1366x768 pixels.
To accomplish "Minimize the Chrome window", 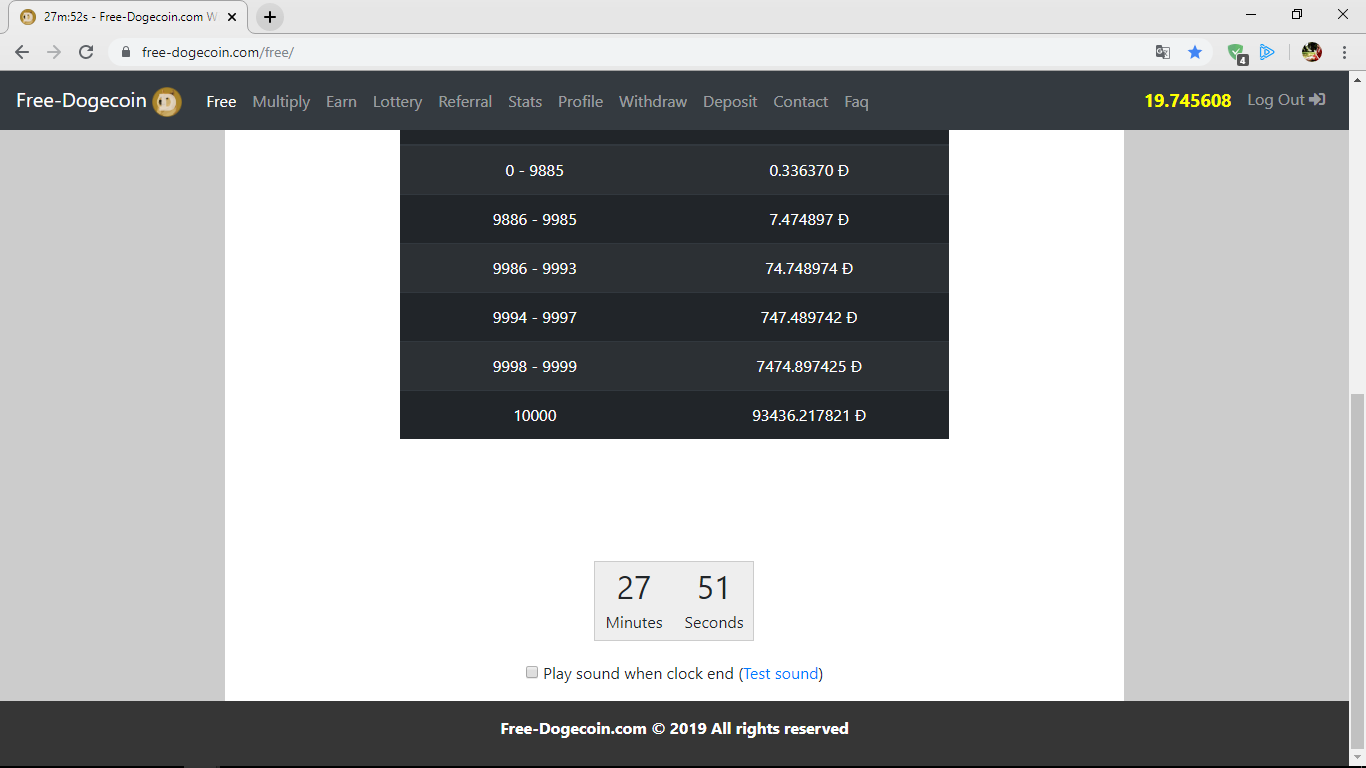I will [x=1252, y=14].
